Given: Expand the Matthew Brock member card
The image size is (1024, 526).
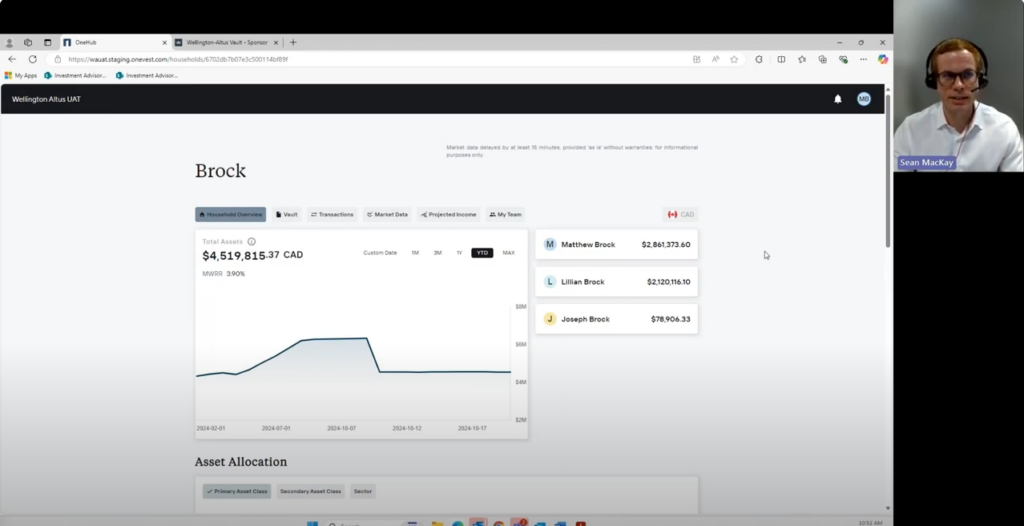Looking at the screenshot, I should (616, 244).
